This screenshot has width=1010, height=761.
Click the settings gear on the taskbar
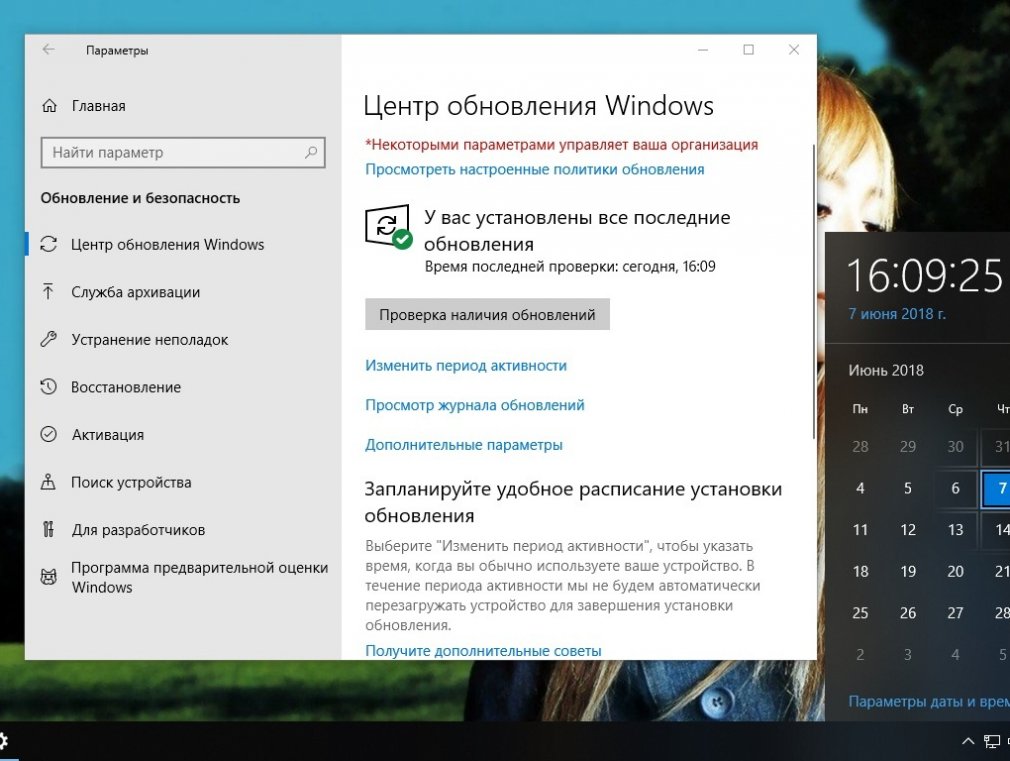(4, 741)
